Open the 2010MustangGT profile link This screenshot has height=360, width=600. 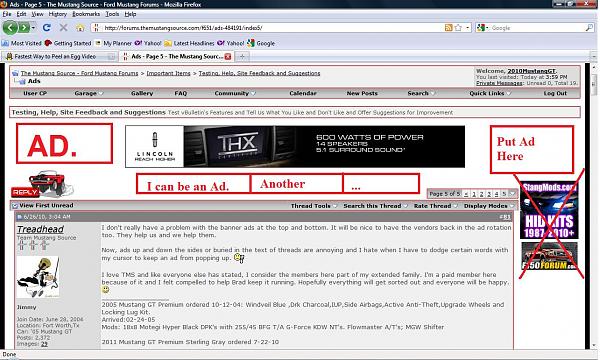coord(532,71)
